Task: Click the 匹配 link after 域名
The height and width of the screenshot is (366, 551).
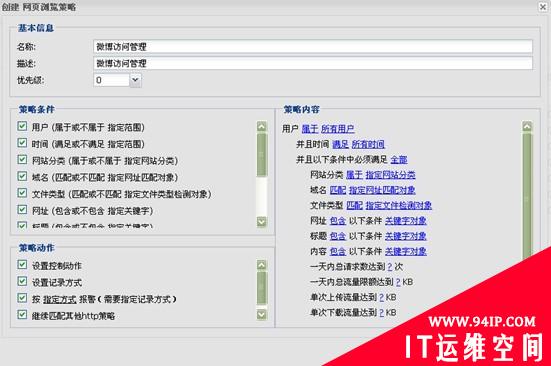Action: (338, 190)
